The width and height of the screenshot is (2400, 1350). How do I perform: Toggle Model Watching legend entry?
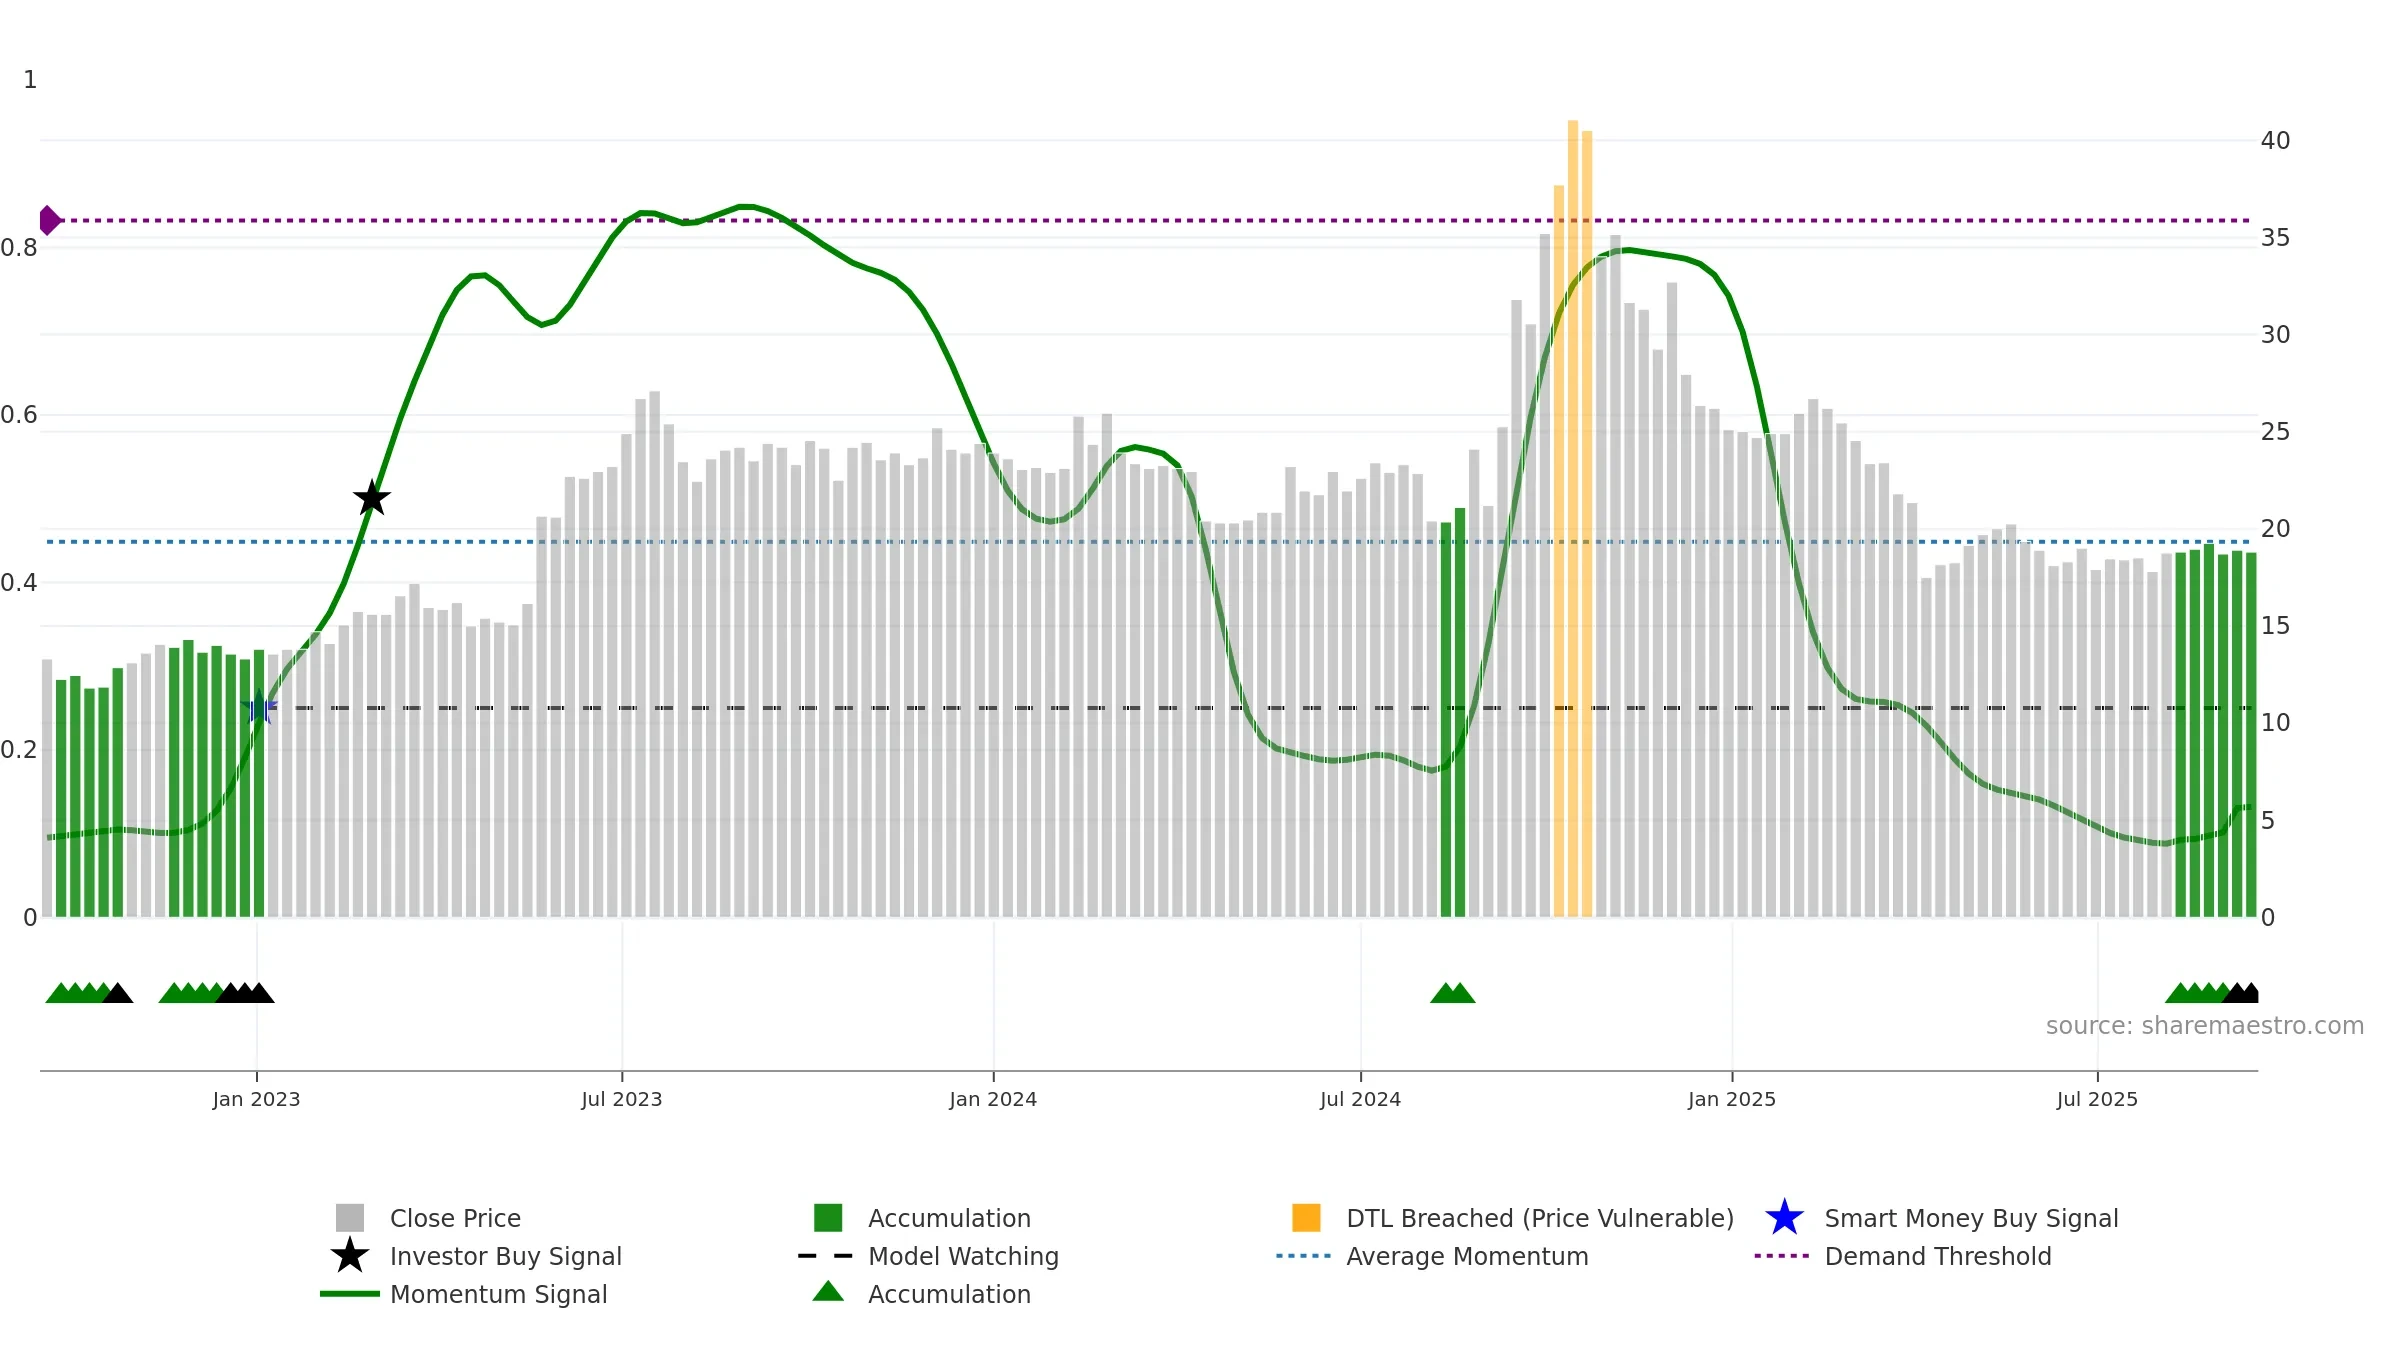click(929, 1256)
